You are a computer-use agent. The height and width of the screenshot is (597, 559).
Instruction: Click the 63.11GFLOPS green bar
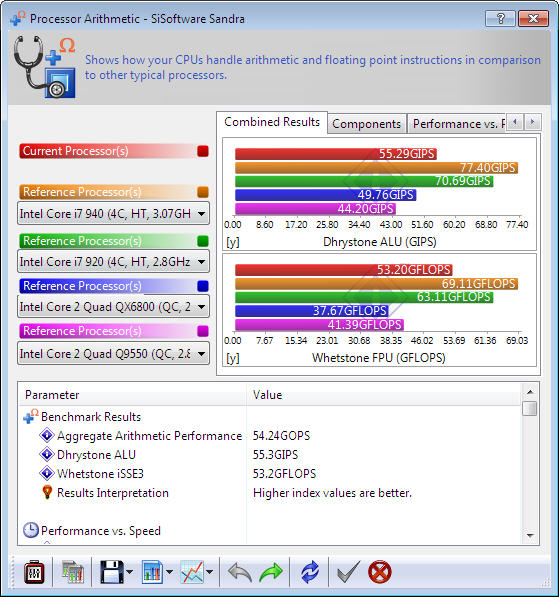point(364,297)
